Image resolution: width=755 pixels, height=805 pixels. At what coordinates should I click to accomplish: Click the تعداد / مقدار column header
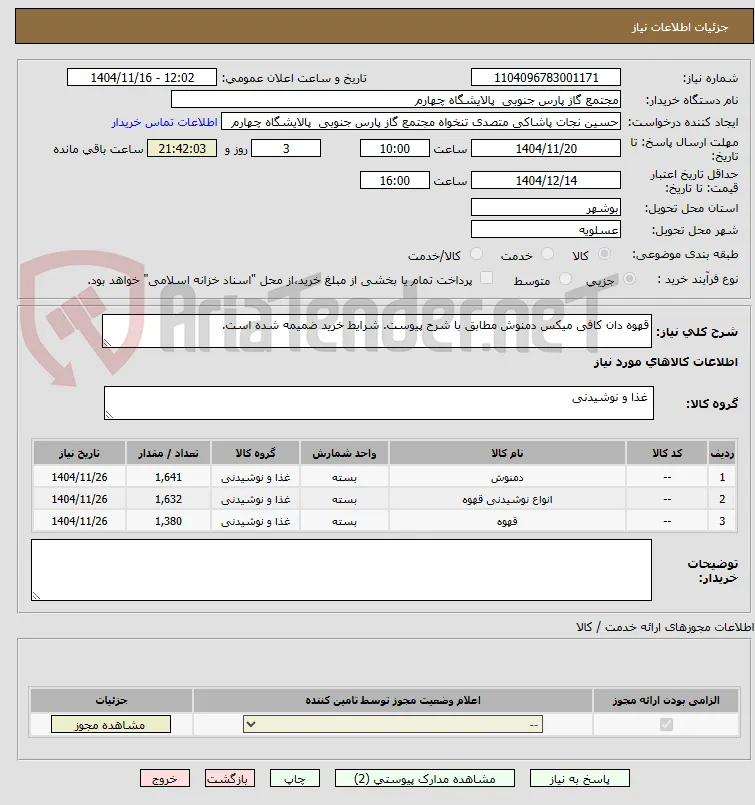[x=168, y=453]
